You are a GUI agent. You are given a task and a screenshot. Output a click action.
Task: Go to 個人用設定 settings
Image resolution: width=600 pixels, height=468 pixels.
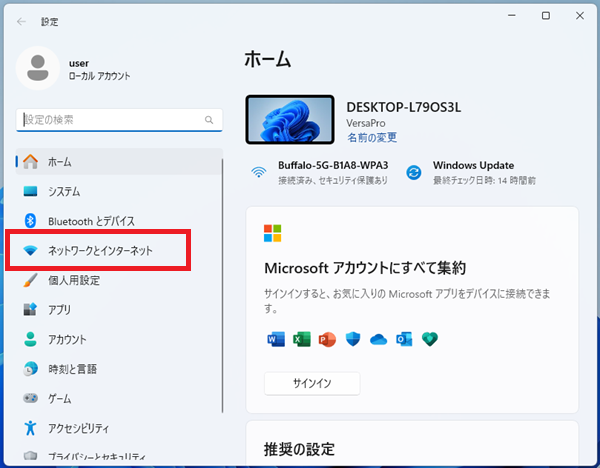(119, 280)
